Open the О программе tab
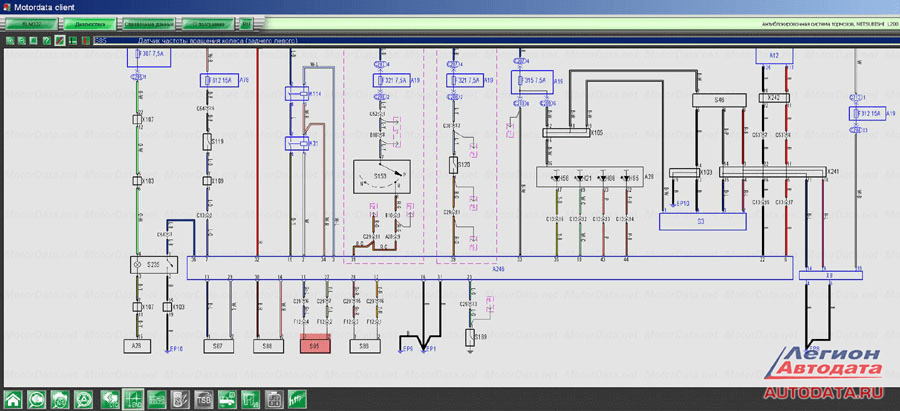900x411 pixels. [208, 25]
